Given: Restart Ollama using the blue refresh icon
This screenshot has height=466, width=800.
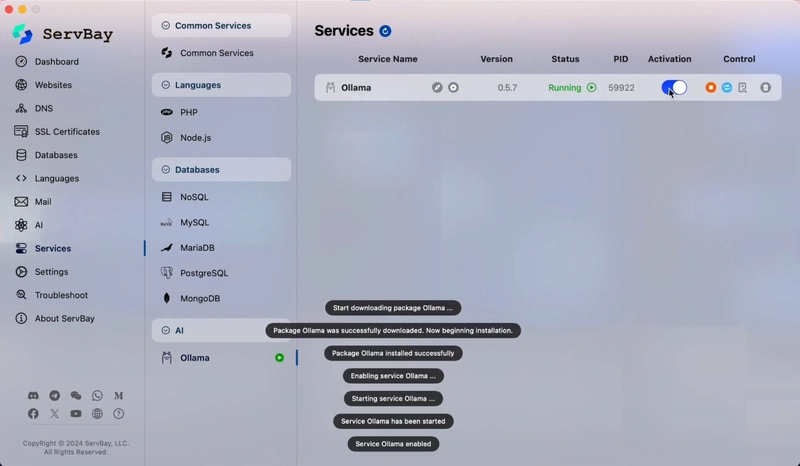Looking at the screenshot, I should pos(727,87).
